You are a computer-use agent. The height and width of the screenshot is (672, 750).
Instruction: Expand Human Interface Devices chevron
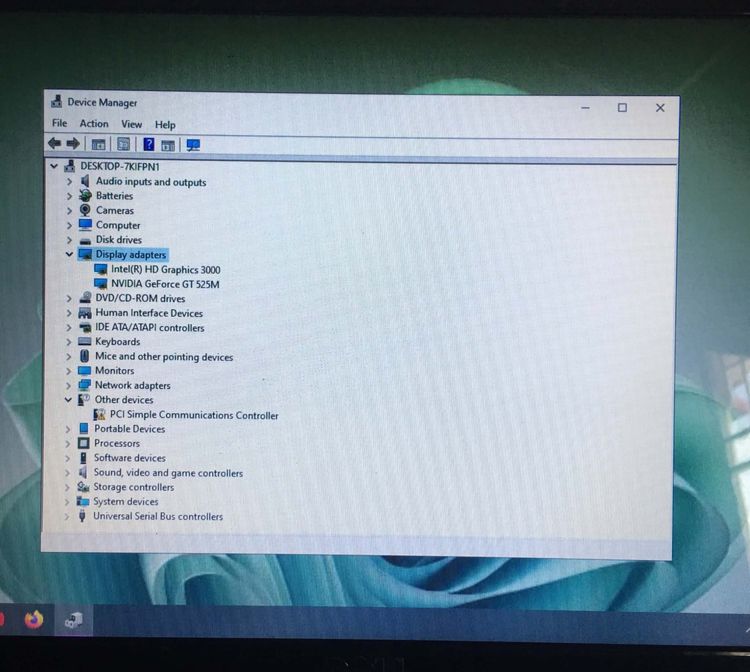point(69,313)
